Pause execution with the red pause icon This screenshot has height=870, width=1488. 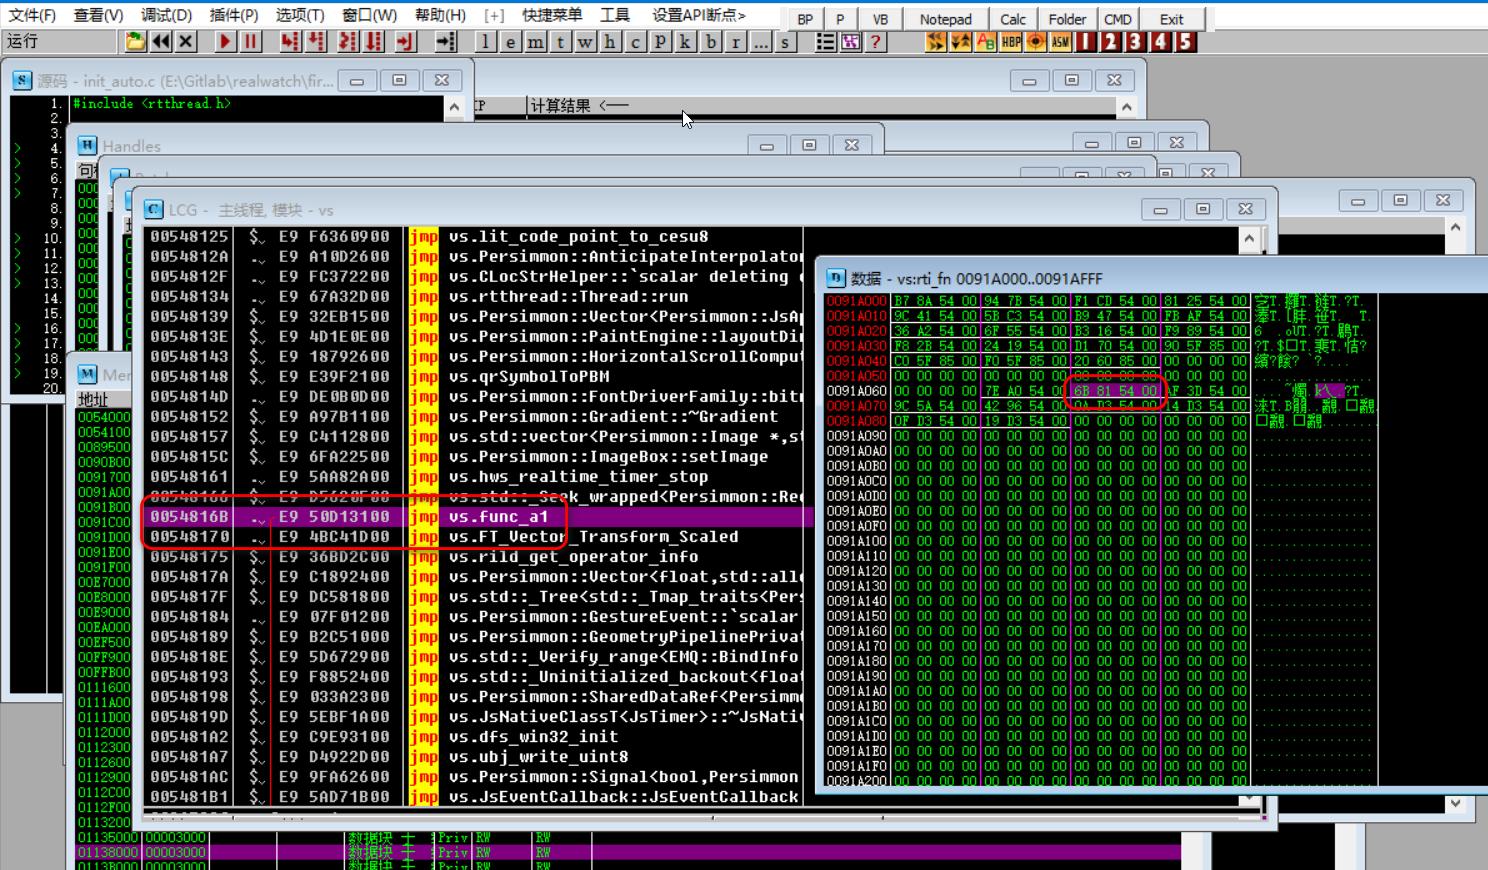(x=250, y=41)
